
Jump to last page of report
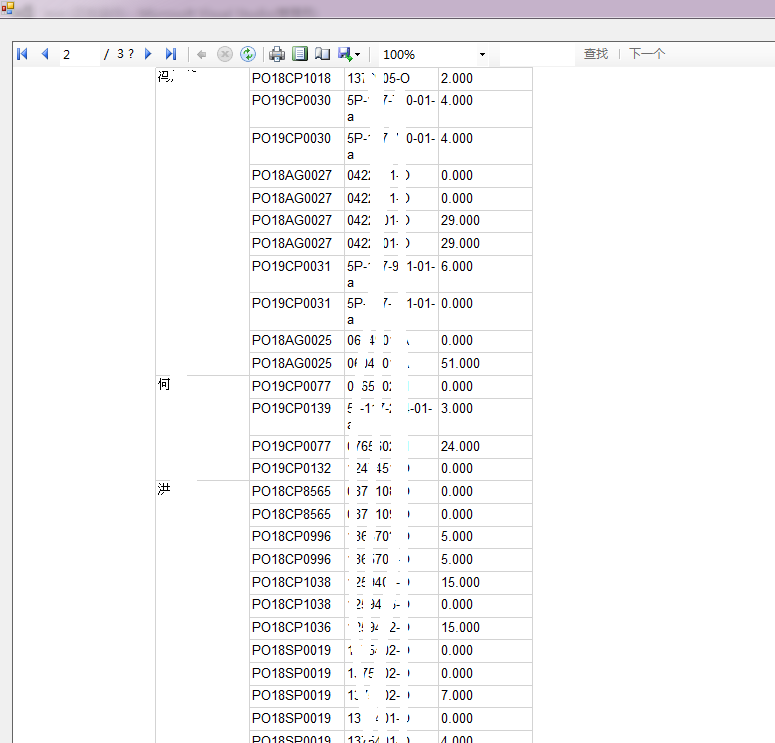click(171, 54)
